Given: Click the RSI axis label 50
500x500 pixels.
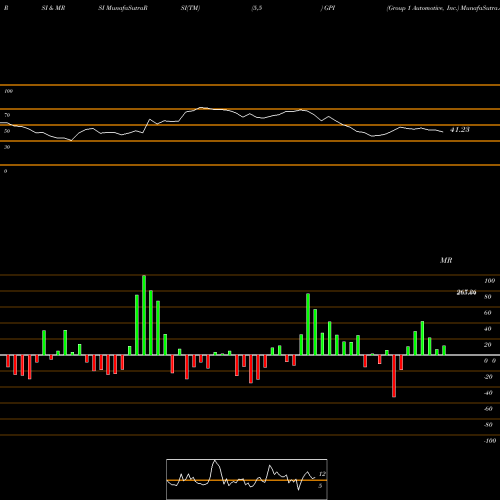Looking at the screenshot, I should tap(7, 131).
